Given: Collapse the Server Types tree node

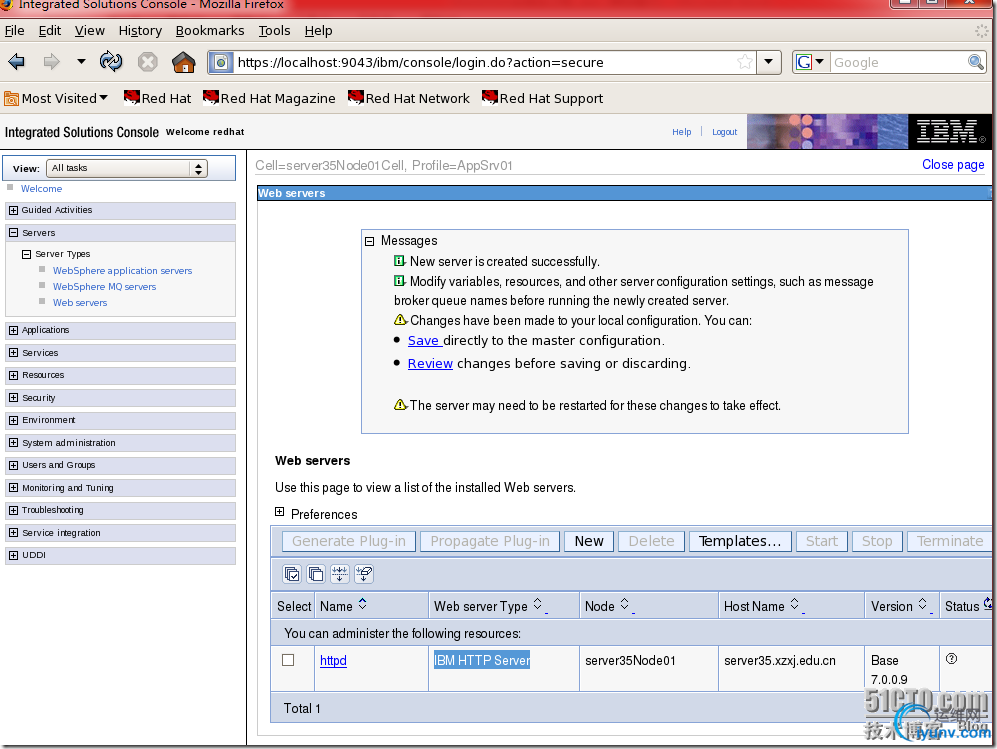Looking at the screenshot, I should (x=26, y=254).
